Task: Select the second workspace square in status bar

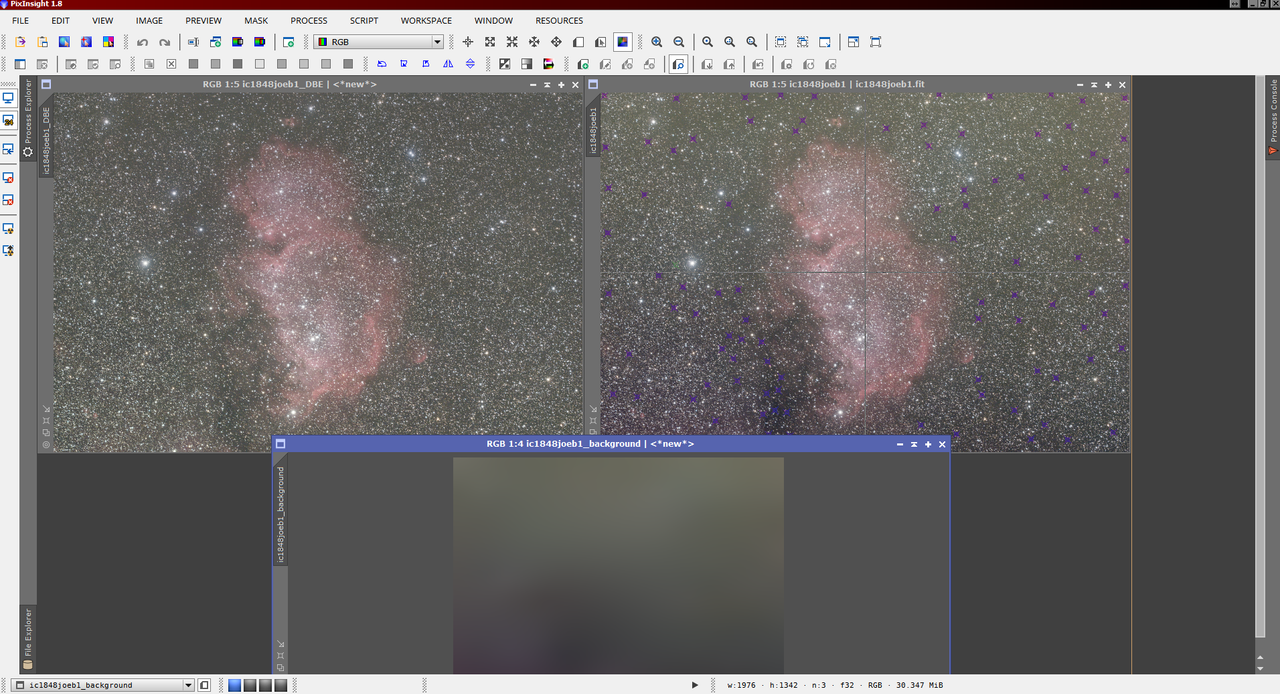Action: click(250, 685)
